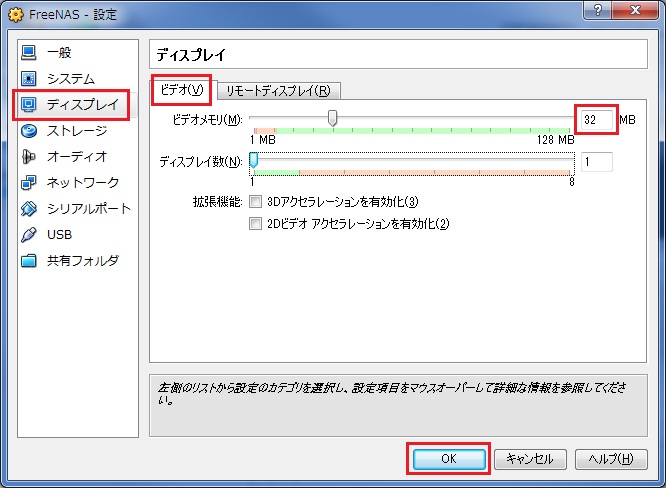Image resolution: width=666 pixels, height=488 pixels.
Task: Switch to ビデオ(V) tab
Action: pyautogui.click(x=182, y=90)
